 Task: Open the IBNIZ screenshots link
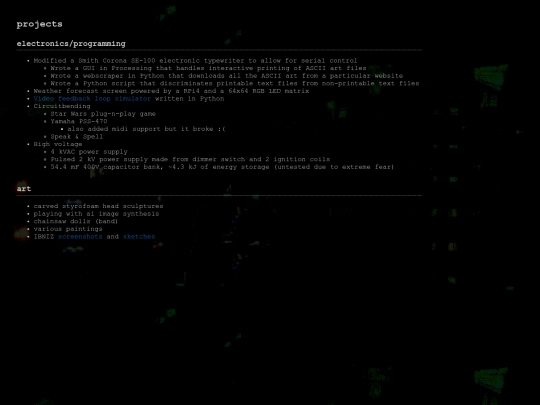[80, 237]
